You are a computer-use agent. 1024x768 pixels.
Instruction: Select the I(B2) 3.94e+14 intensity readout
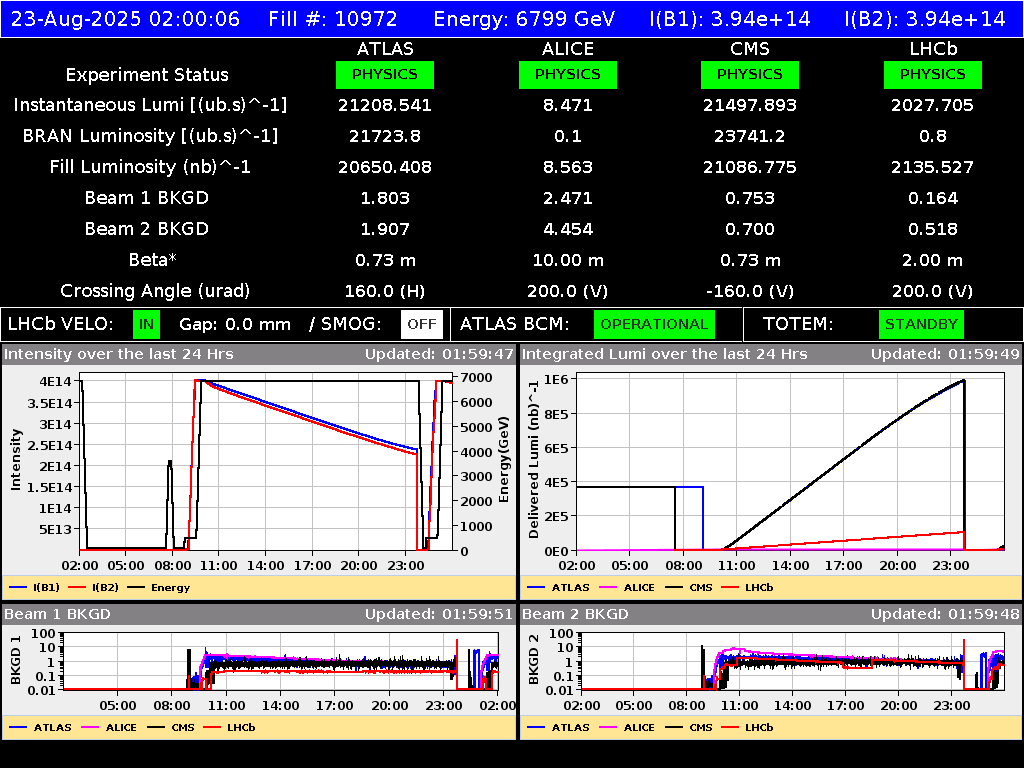click(925, 19)
